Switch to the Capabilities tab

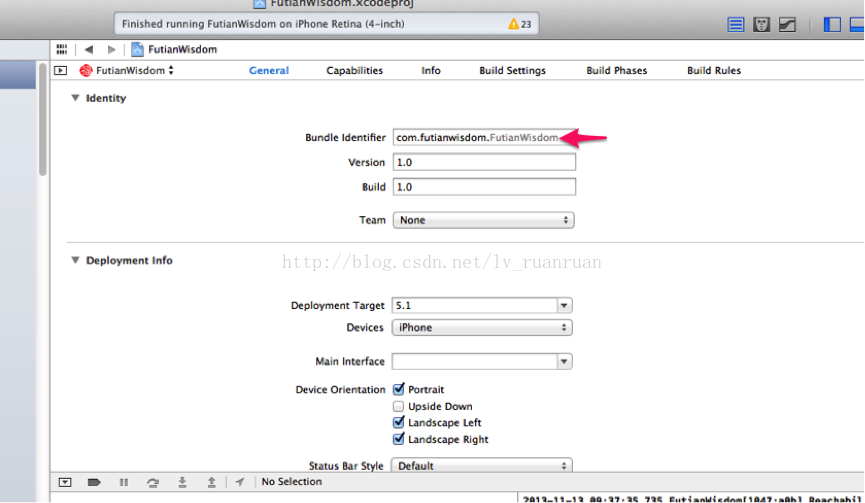(x=354, y=71)
